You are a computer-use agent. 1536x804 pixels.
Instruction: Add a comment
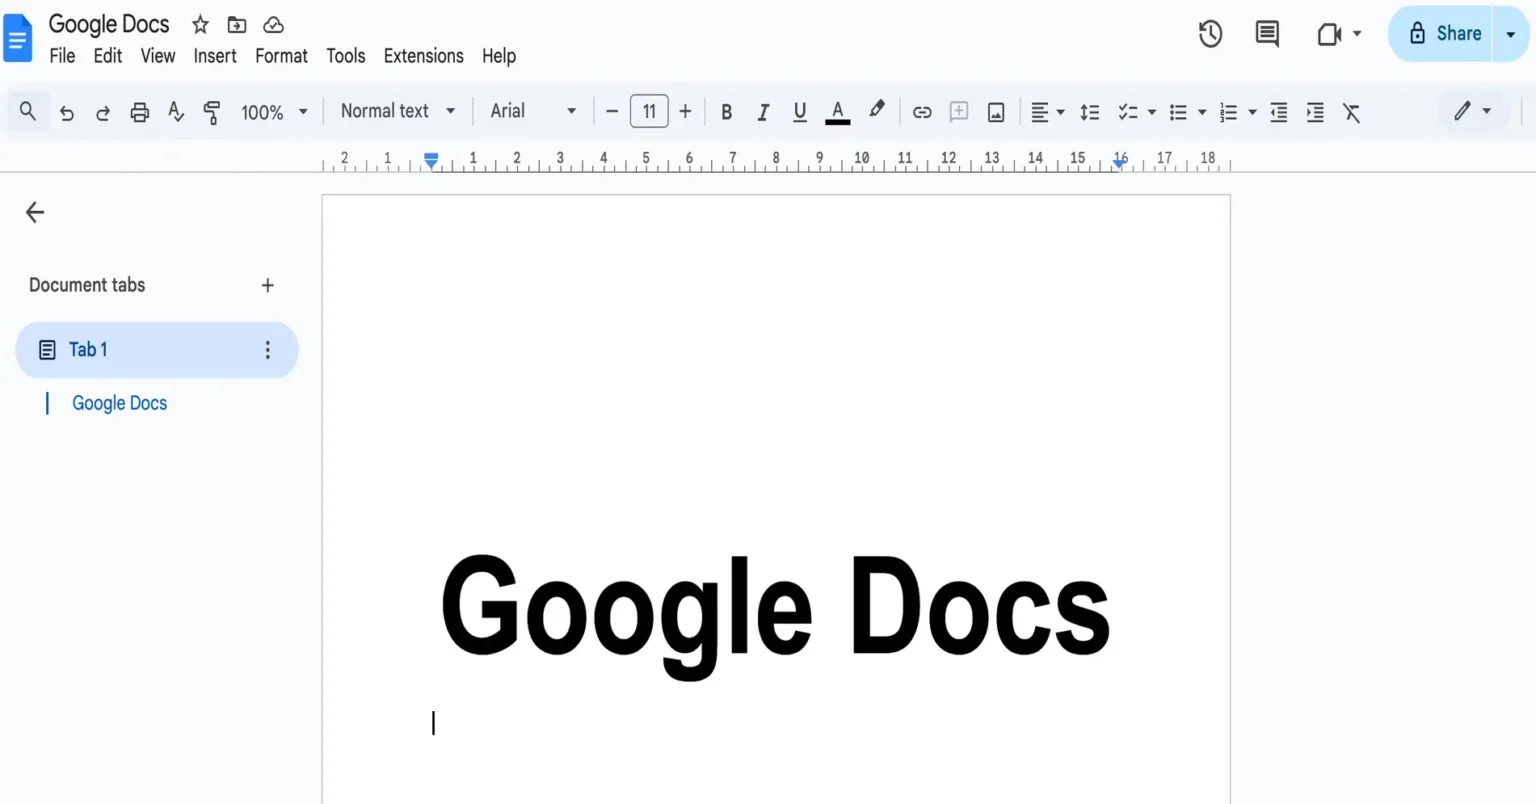click(958, 112)
